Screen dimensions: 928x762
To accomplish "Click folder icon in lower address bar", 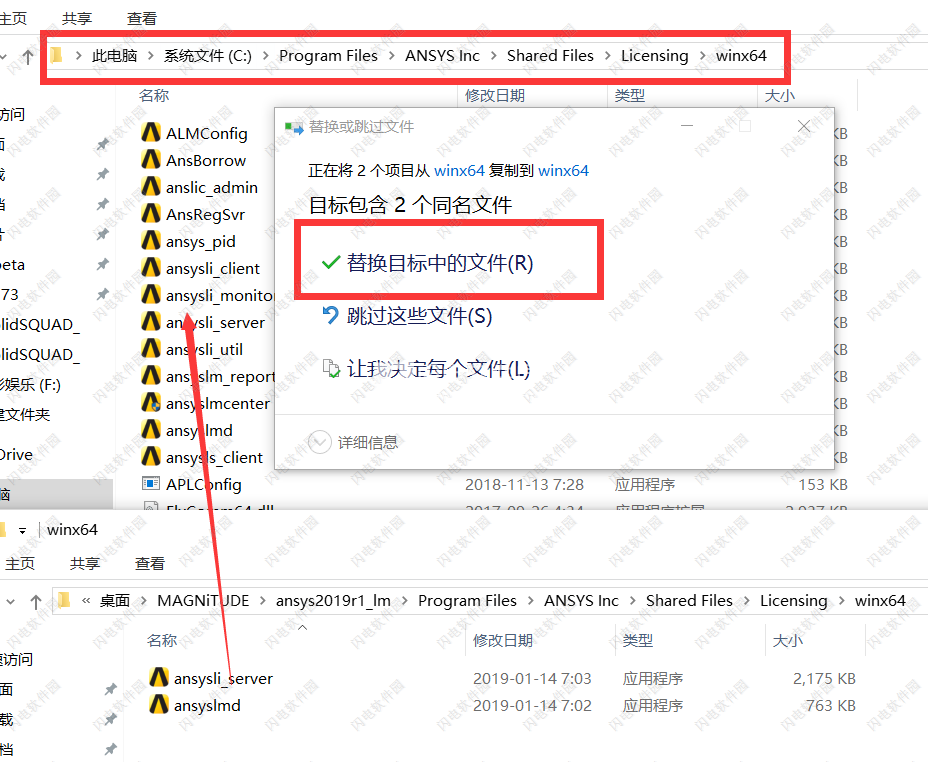I will 64,601.
